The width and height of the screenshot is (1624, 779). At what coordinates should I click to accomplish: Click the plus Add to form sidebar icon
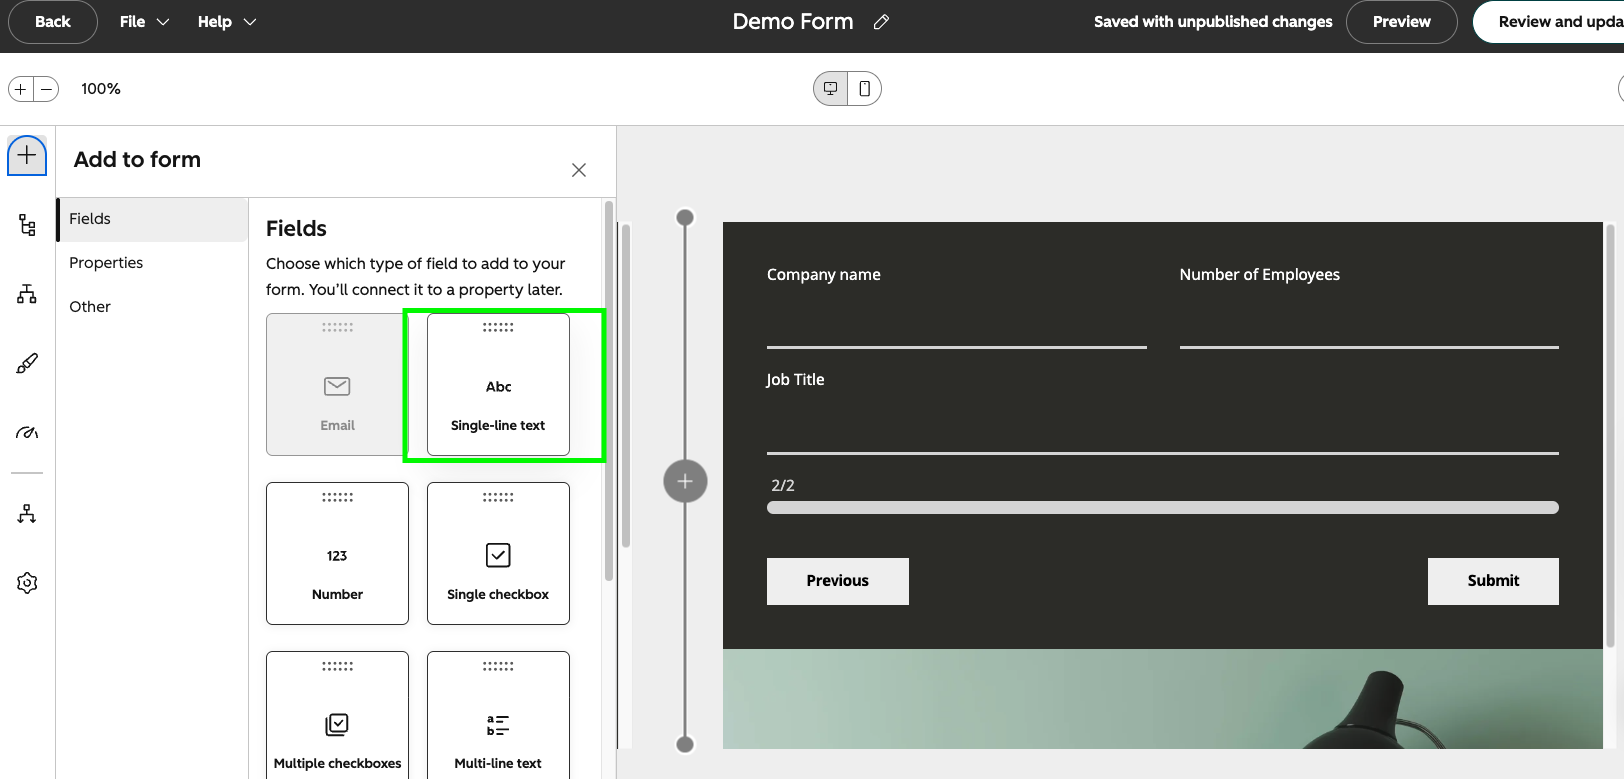tap(27, 155)
